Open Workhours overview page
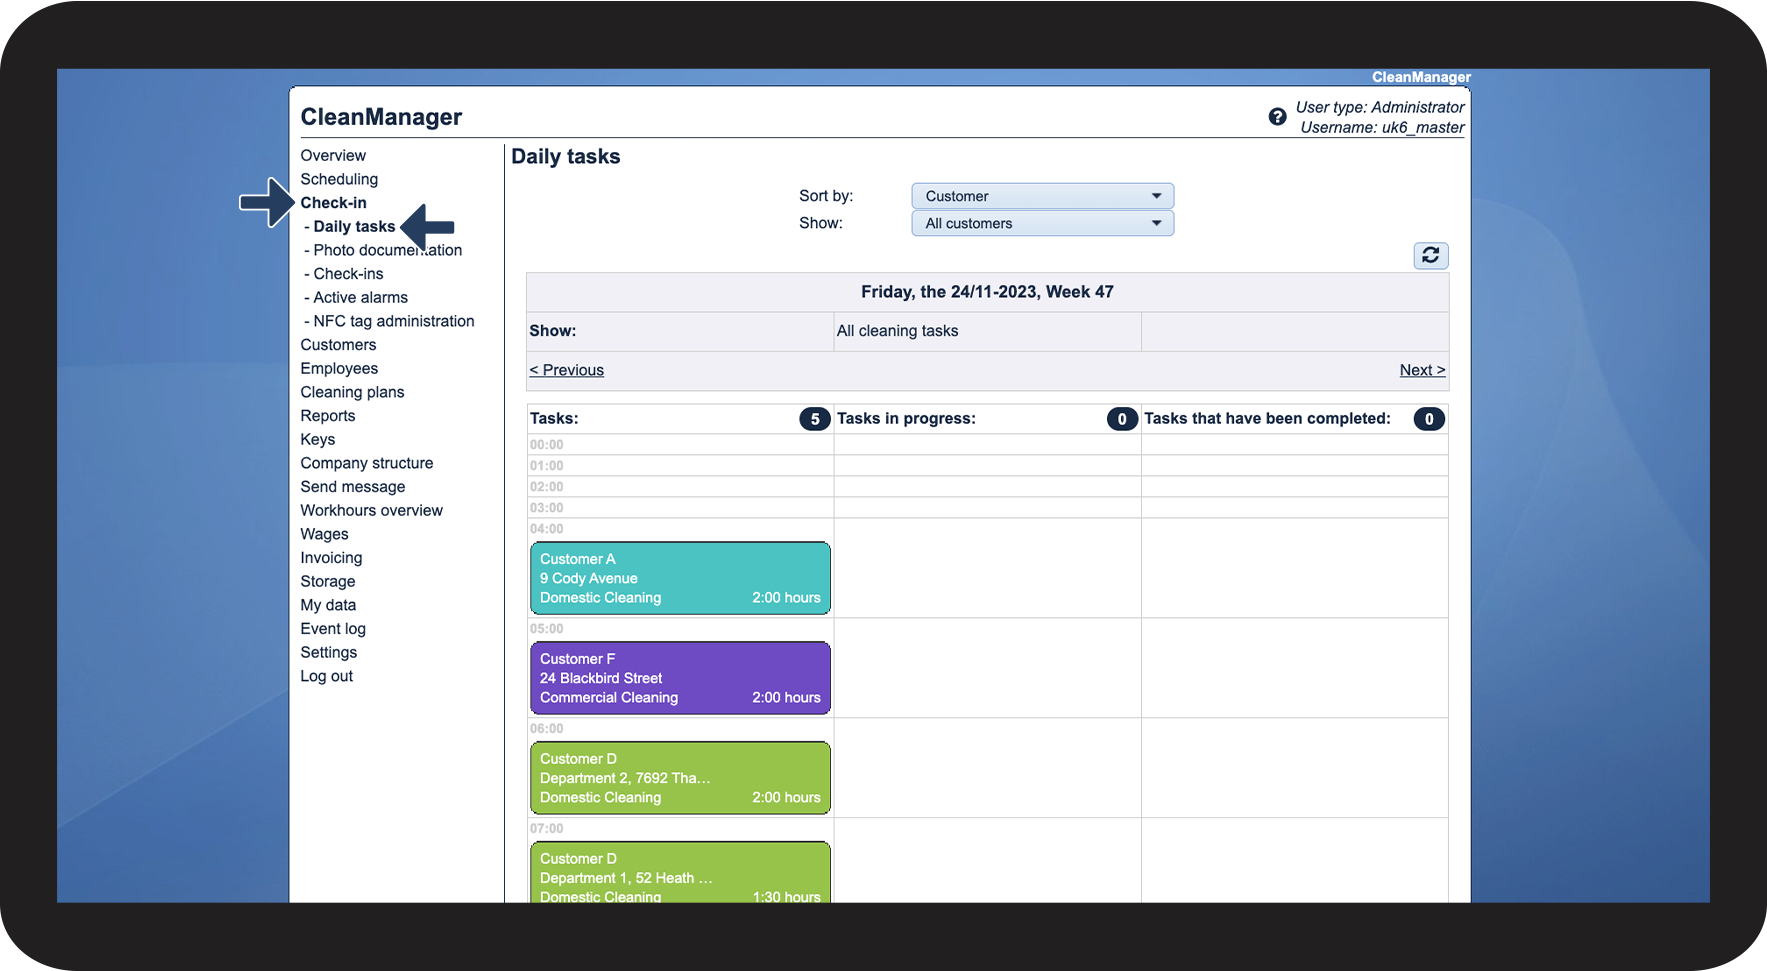This screenshot has width=1767, height=971. point(371,510)
